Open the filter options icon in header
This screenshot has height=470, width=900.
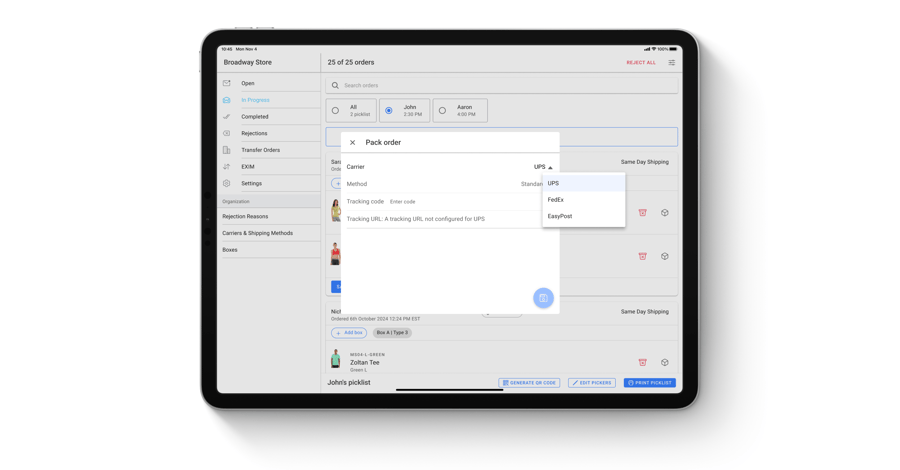[x=672, y=63]
